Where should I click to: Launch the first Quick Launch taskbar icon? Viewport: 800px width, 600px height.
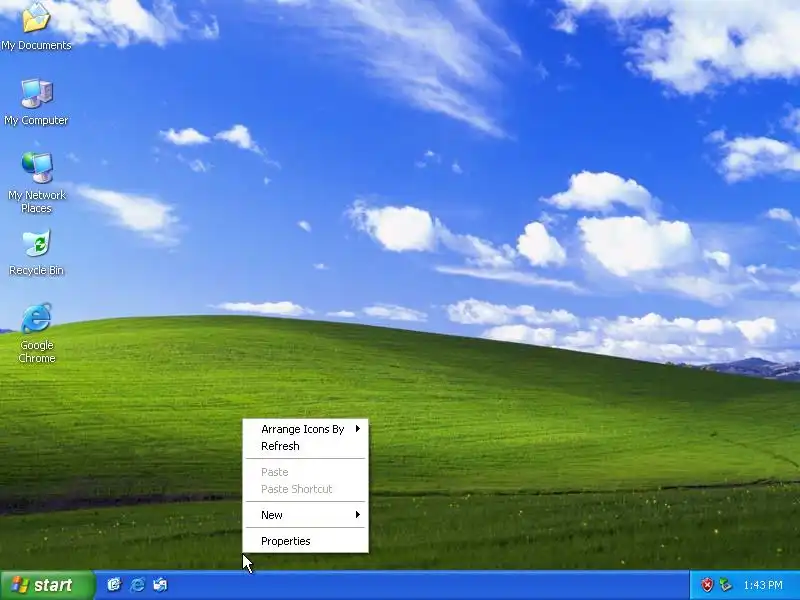click(114, 585)
